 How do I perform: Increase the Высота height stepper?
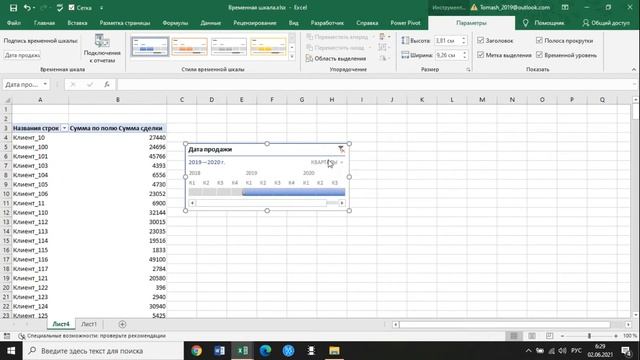tap(463, 38)
